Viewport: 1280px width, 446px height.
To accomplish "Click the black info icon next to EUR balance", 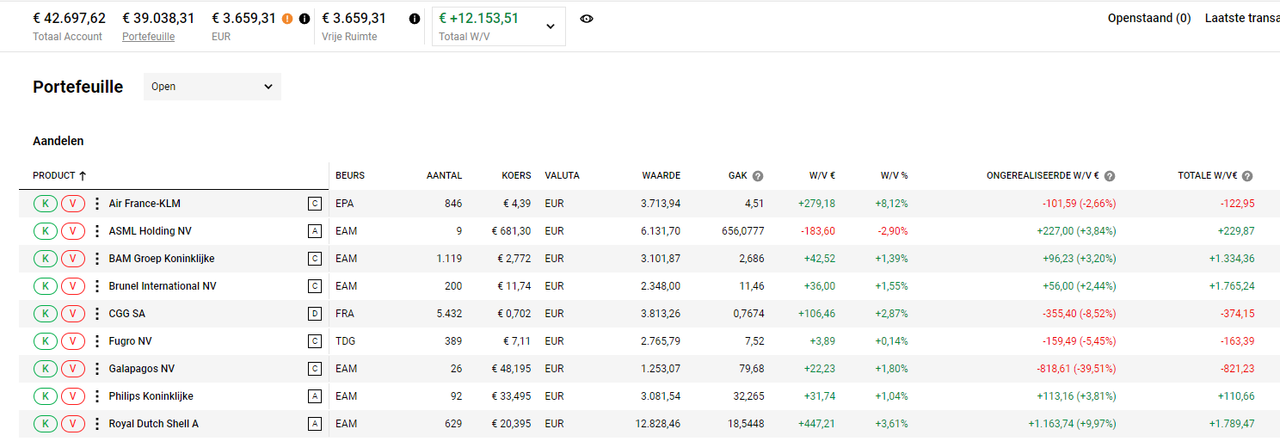I will pyautogui.click(x=304, y=19).
